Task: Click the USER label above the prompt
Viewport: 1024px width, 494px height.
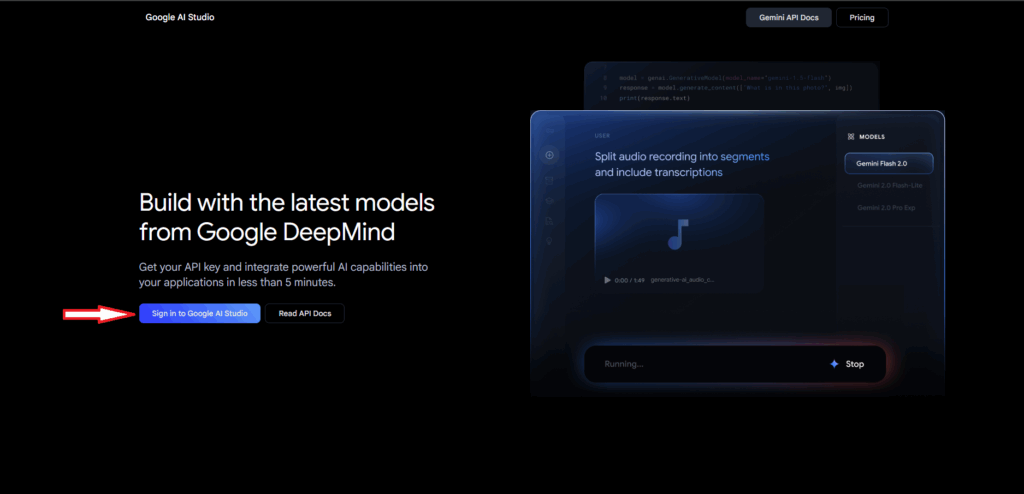Action: [601, 136]
